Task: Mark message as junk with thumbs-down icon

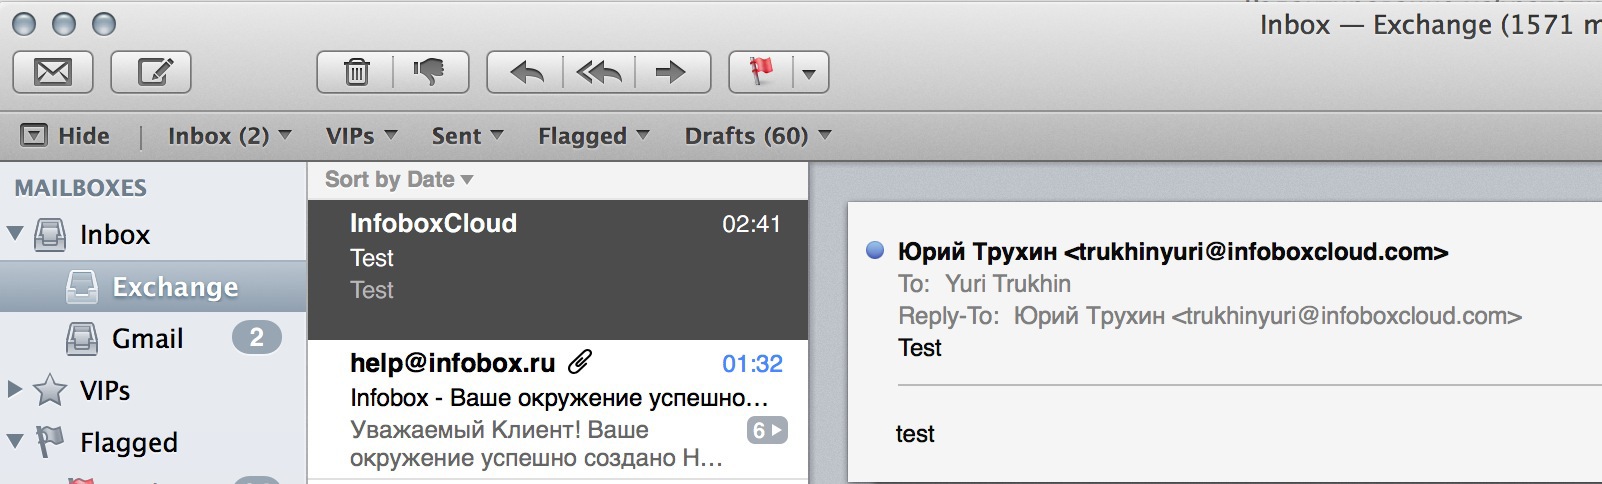Action: pyautogui.click(x=429, y=72)
